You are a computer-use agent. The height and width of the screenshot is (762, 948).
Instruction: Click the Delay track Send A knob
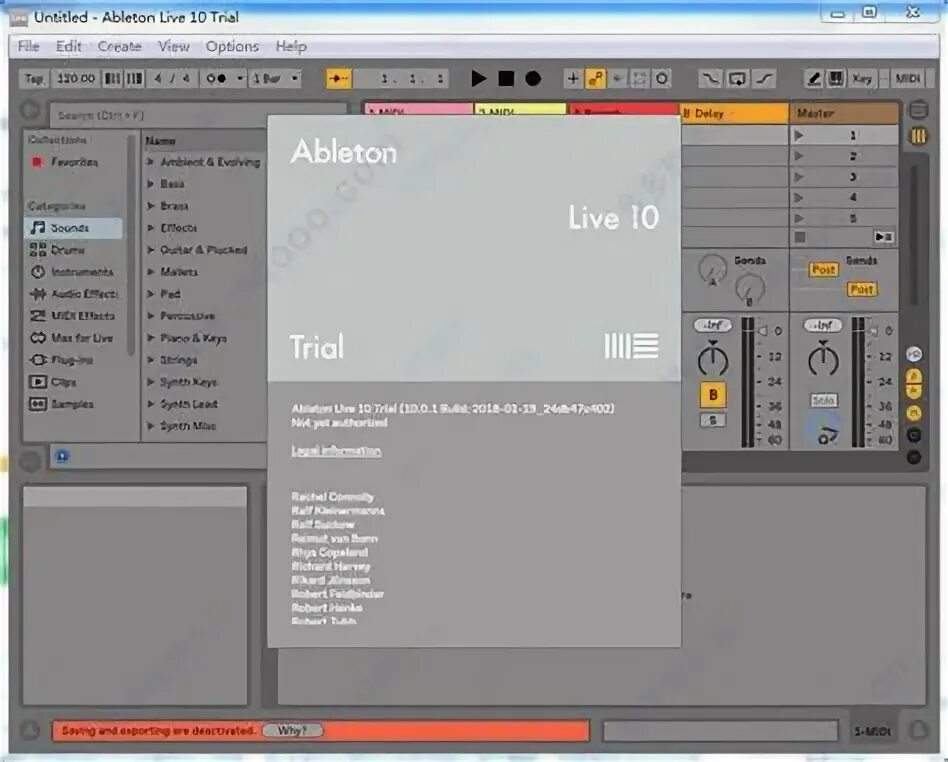[712, 269]
